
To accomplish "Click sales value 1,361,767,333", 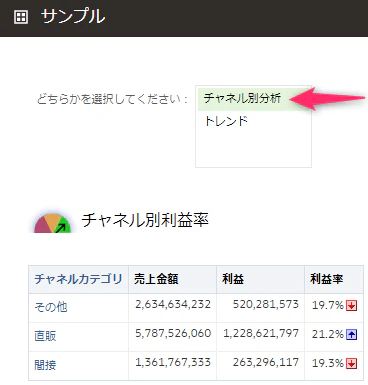I will pos(173,362).
